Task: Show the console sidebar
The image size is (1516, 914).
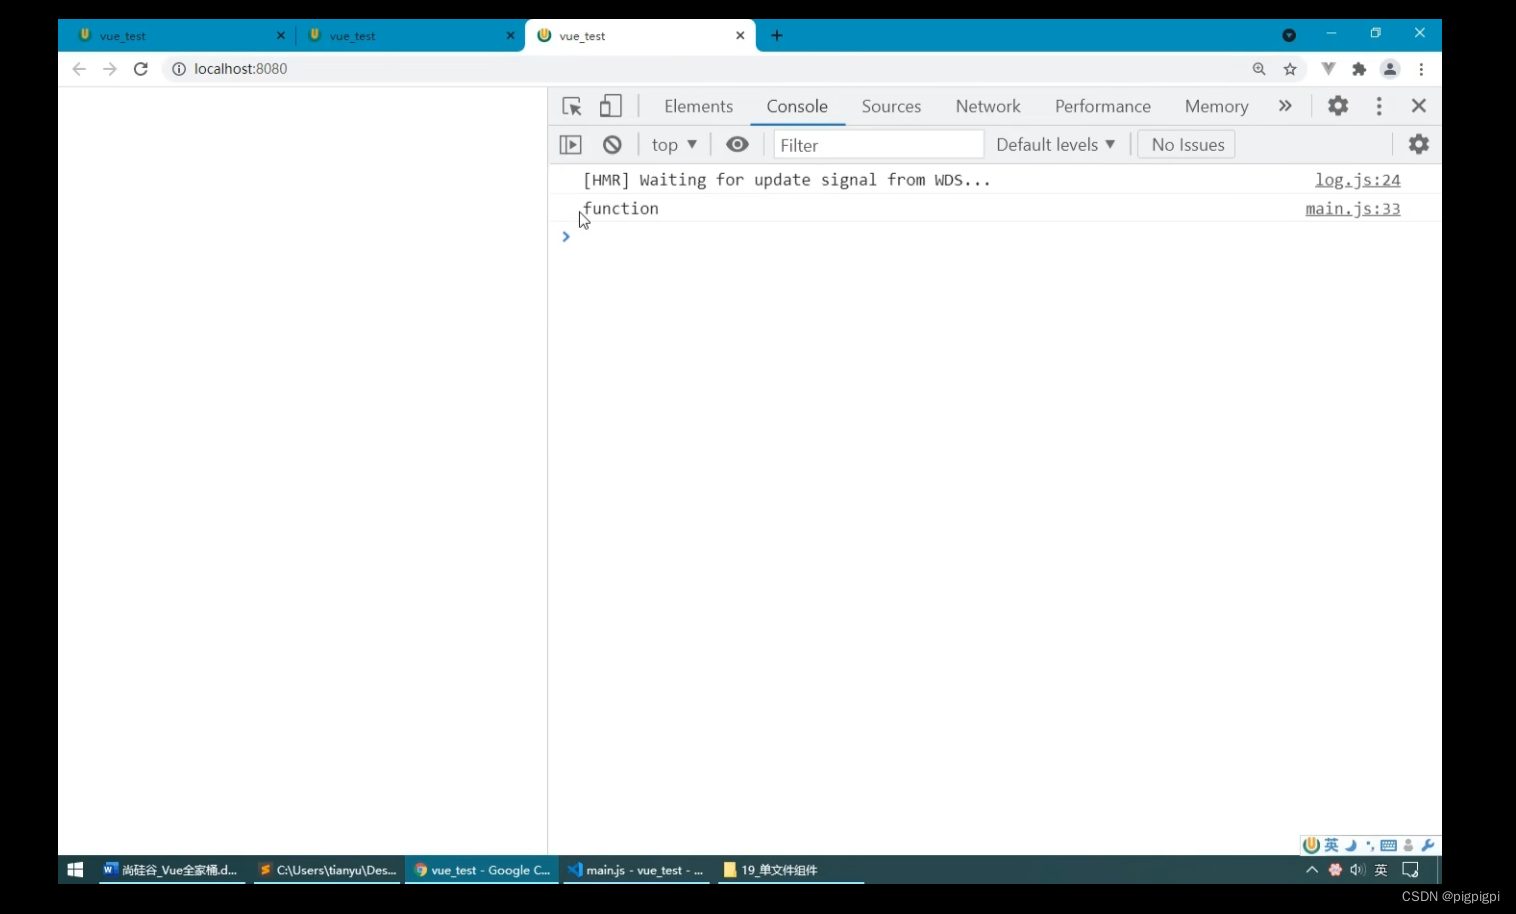Action: click(570, 145)
